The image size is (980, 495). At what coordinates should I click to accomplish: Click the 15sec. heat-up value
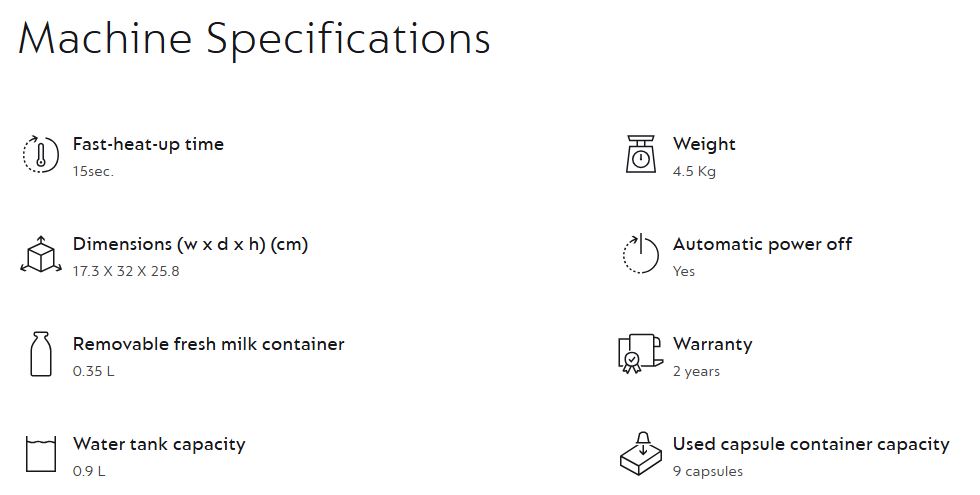93,171
